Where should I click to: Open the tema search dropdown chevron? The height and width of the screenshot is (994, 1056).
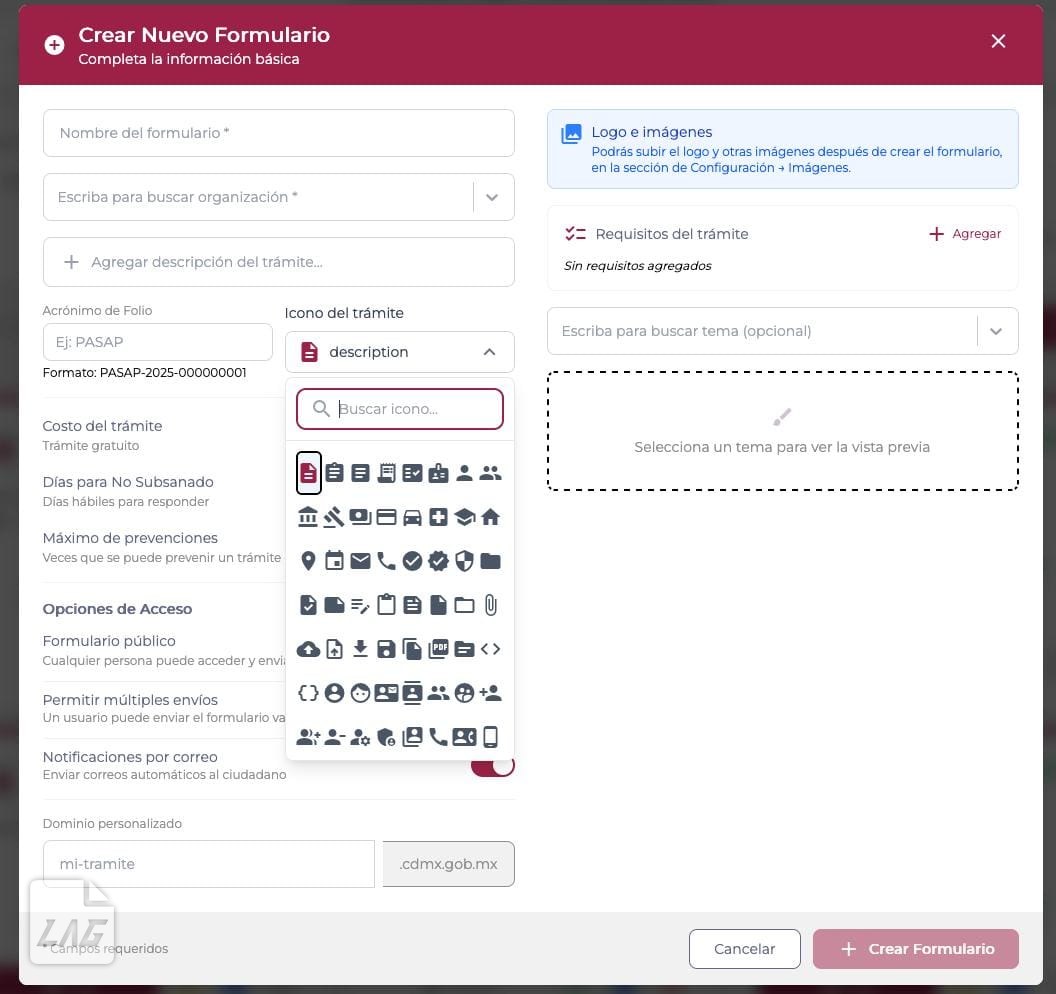(996, 331)
